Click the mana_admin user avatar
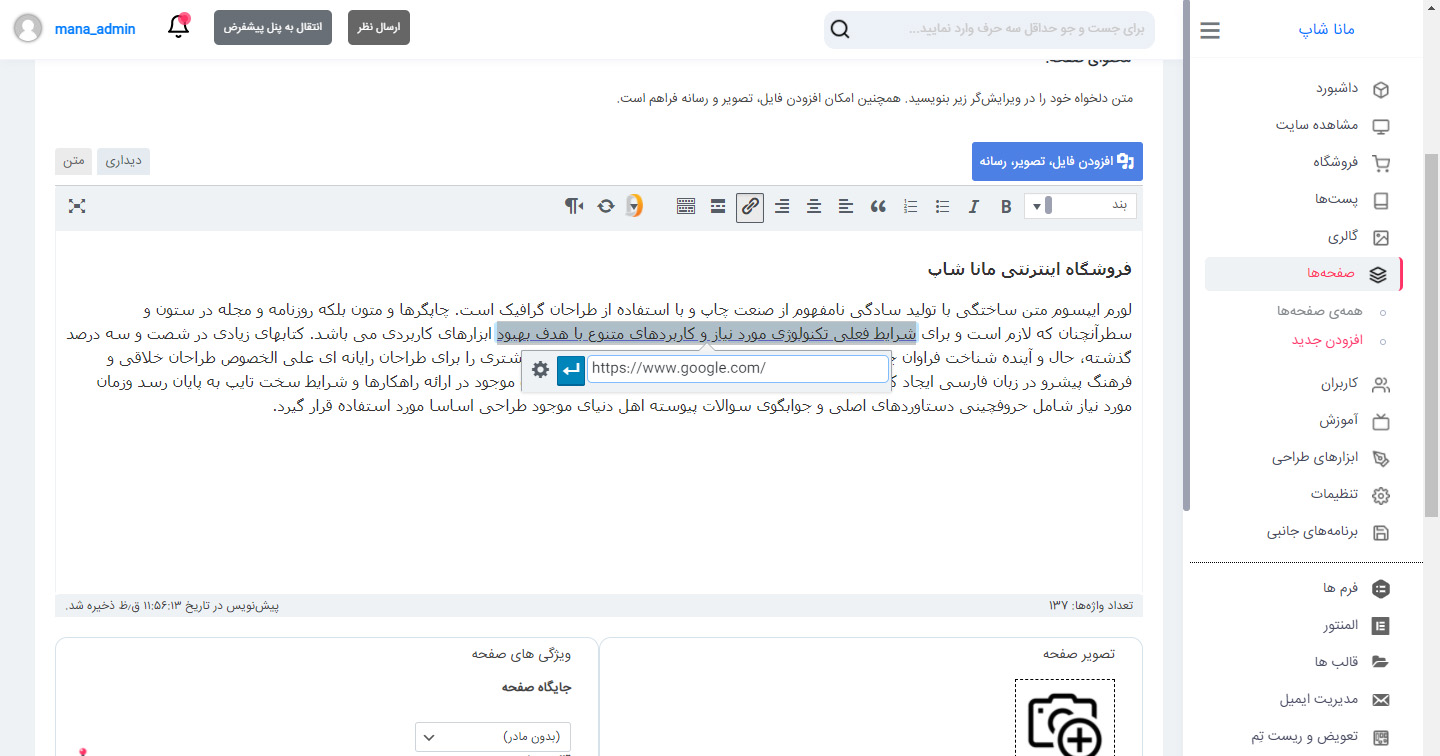Image resolution: width=1440 pixels, height=756 pixels. pos(28,28)
